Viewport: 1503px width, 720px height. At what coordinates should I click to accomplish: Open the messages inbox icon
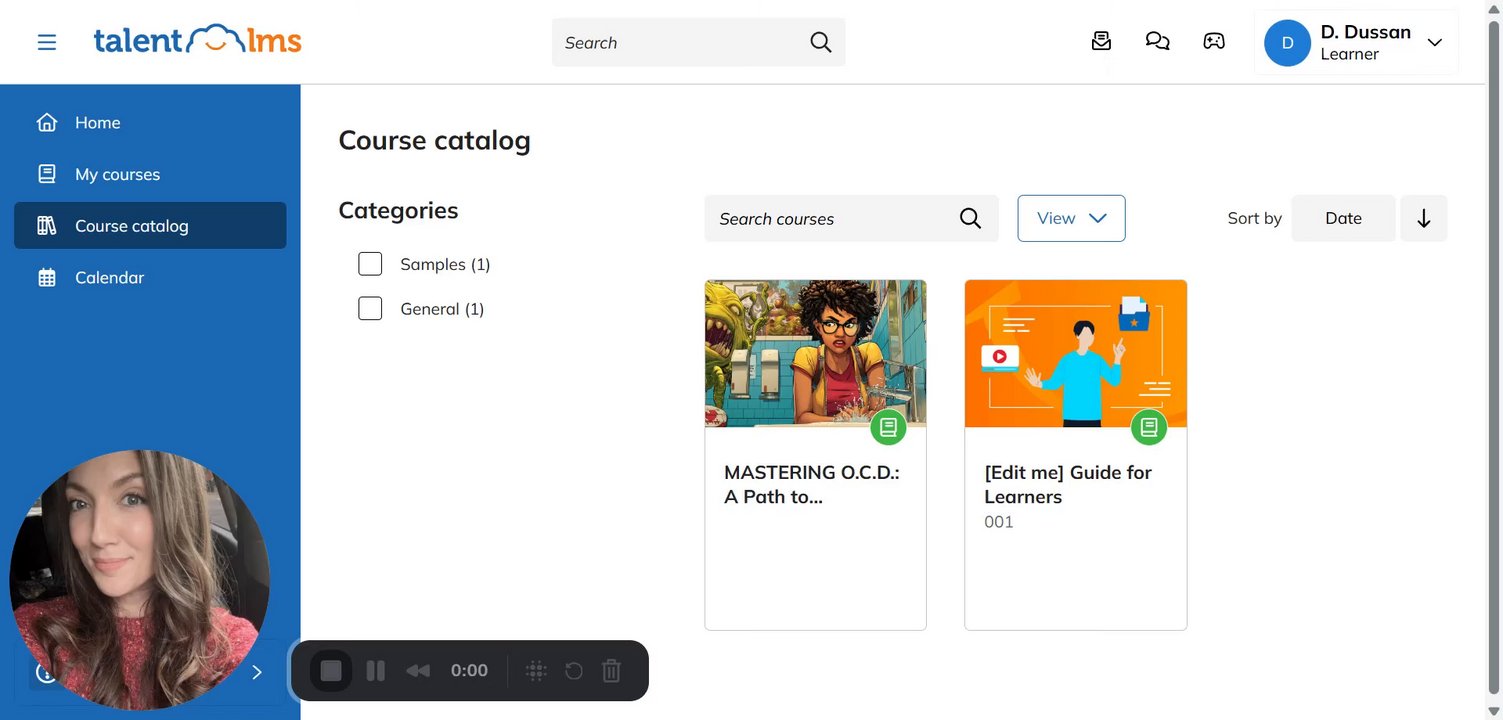tap(1101, 41)
